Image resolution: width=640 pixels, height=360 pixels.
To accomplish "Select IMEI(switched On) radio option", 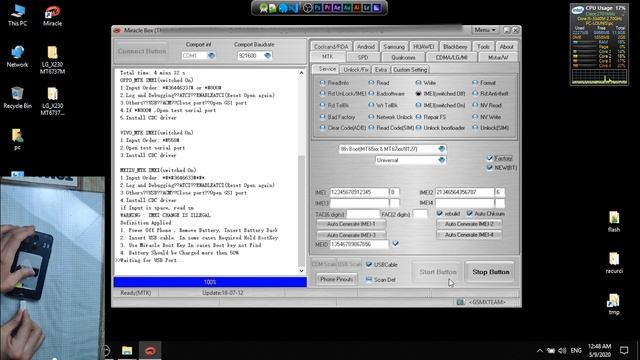I will (x=418, y=105).
